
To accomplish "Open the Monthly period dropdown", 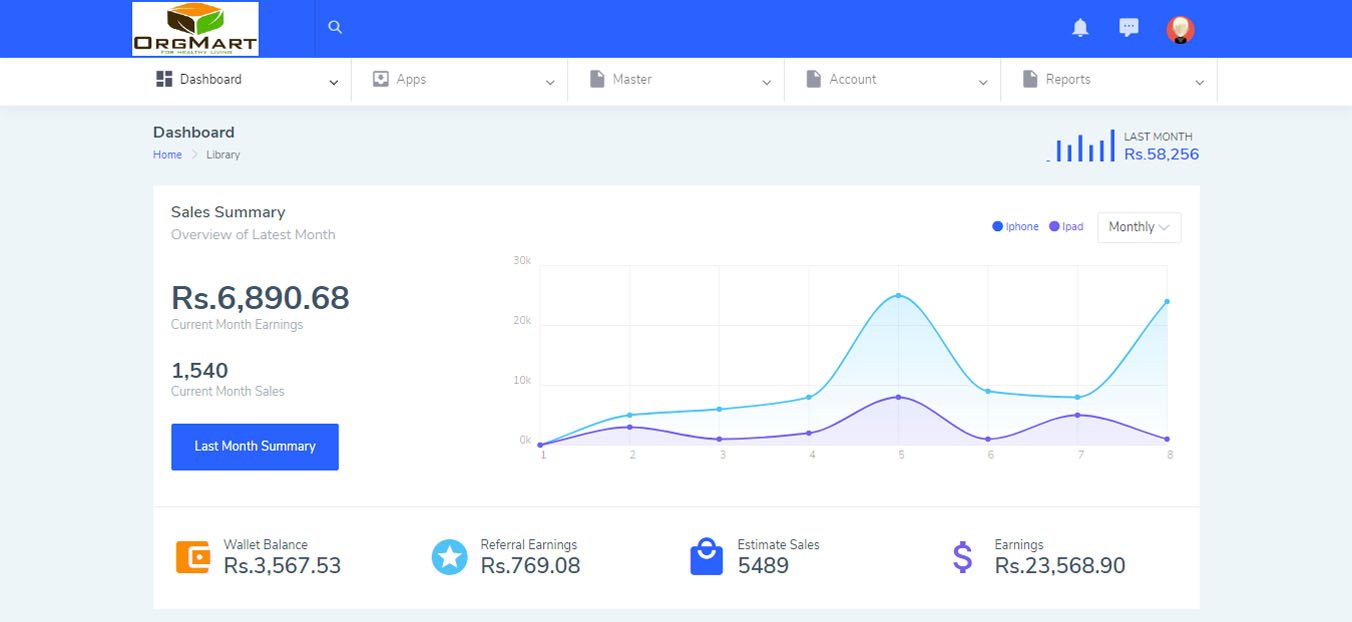I will 1138,227.
